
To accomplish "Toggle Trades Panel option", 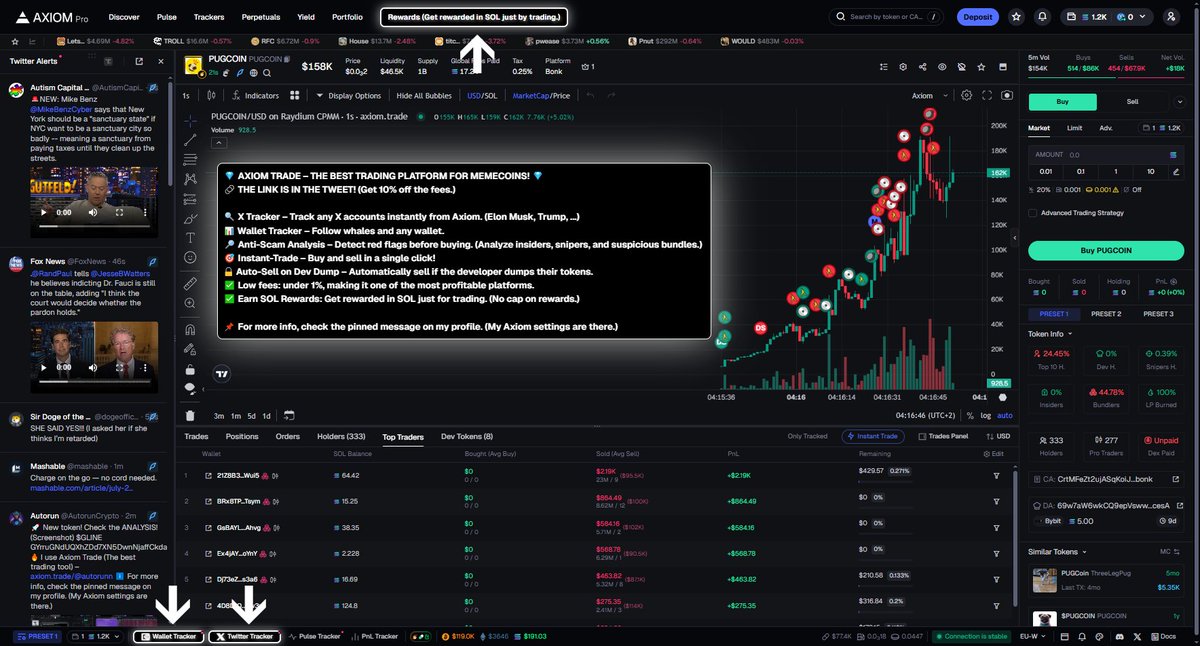I will (x=943, y=436).
